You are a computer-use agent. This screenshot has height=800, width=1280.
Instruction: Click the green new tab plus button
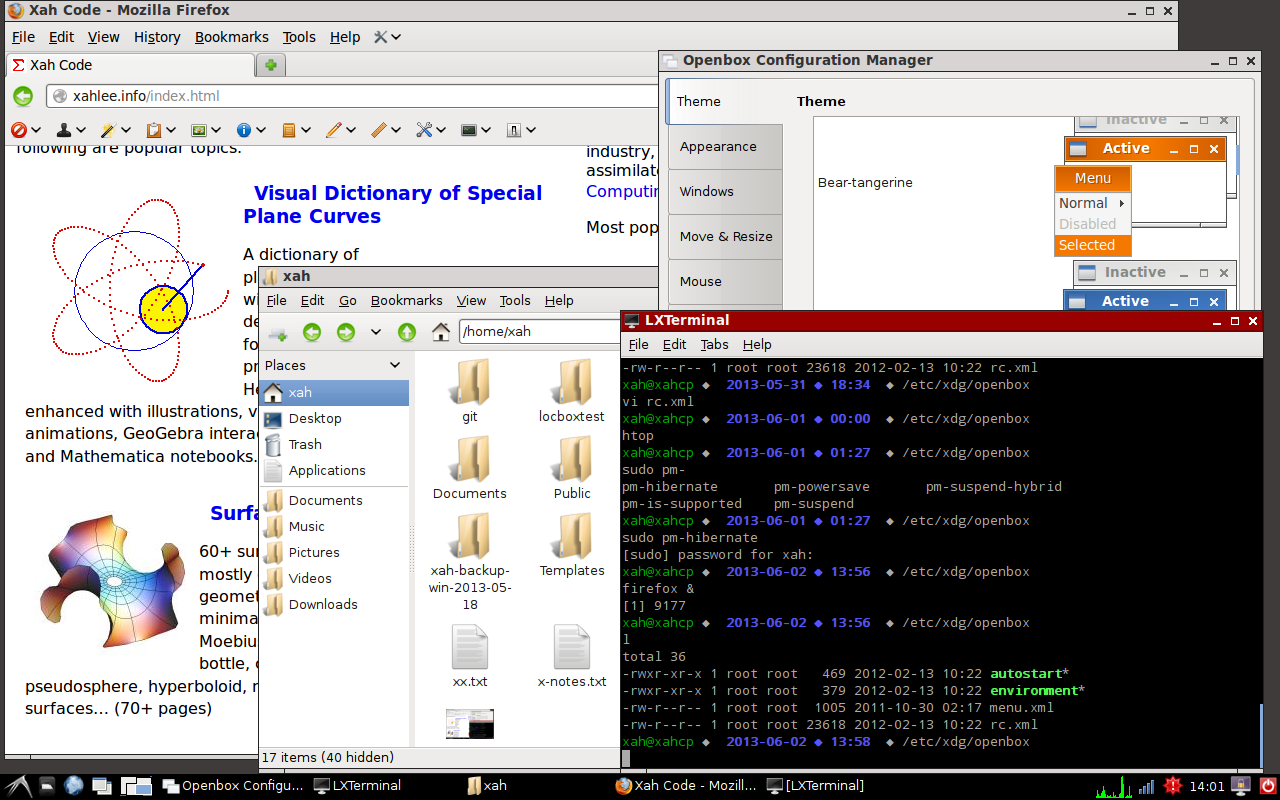270,65
